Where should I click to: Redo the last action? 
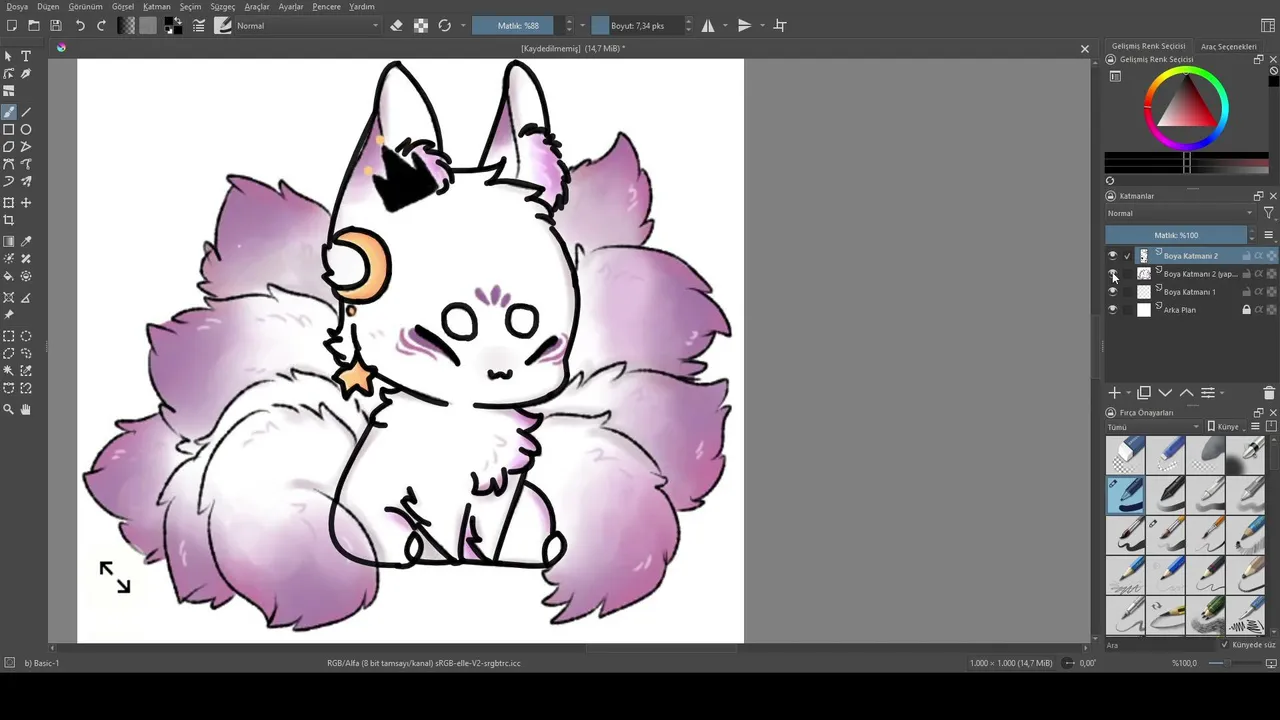pos(101,25)
